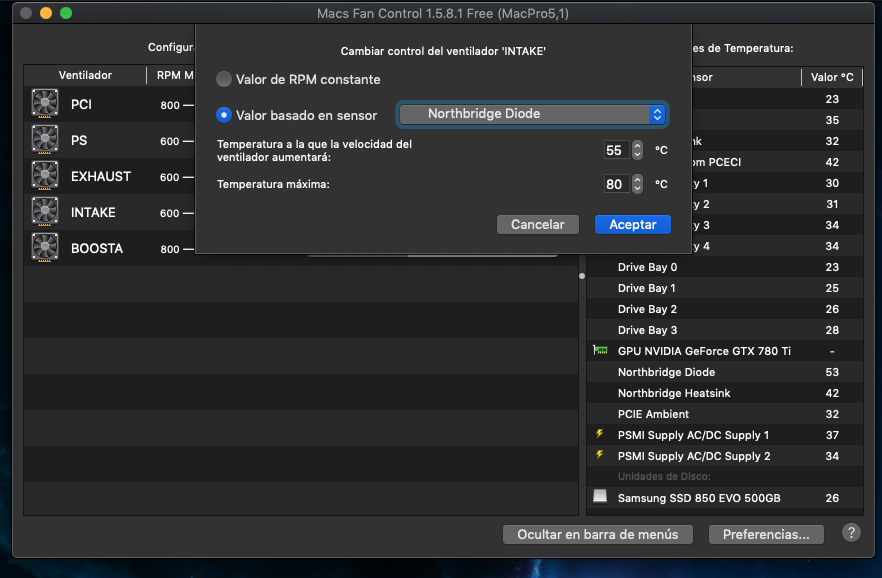Confirm with the Aceptar button
The width and height of the screenshot is (882, 578).
pos(632,225)
